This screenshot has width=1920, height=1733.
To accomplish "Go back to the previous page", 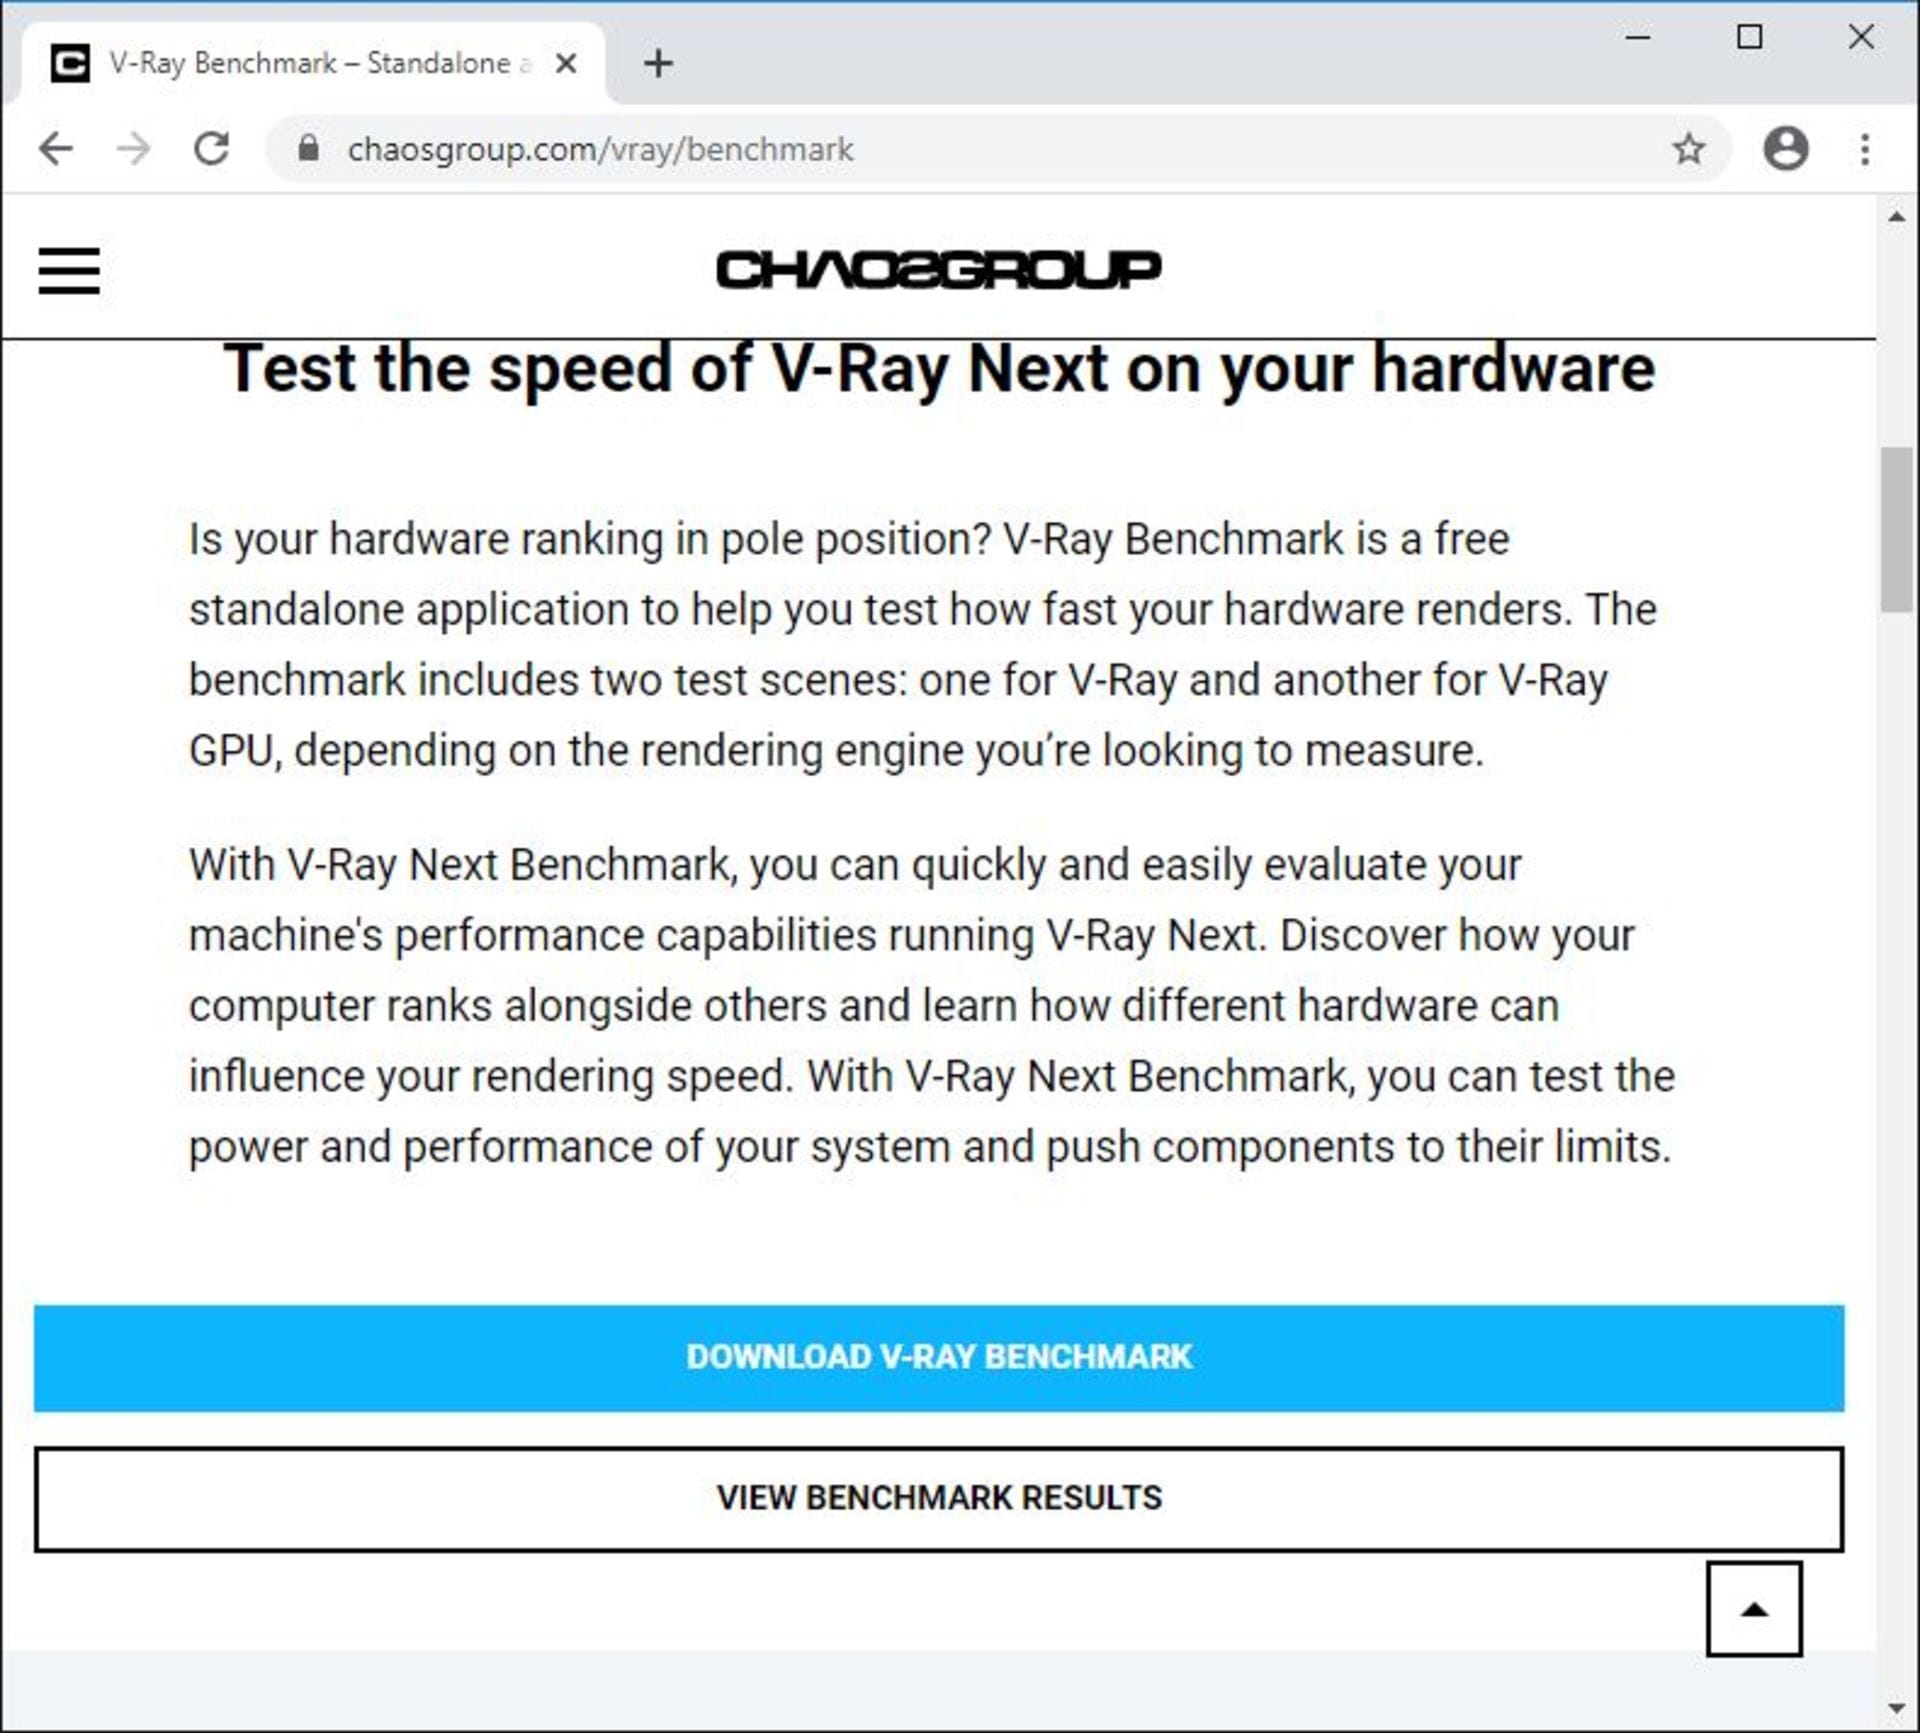I will tap(56, 149).
